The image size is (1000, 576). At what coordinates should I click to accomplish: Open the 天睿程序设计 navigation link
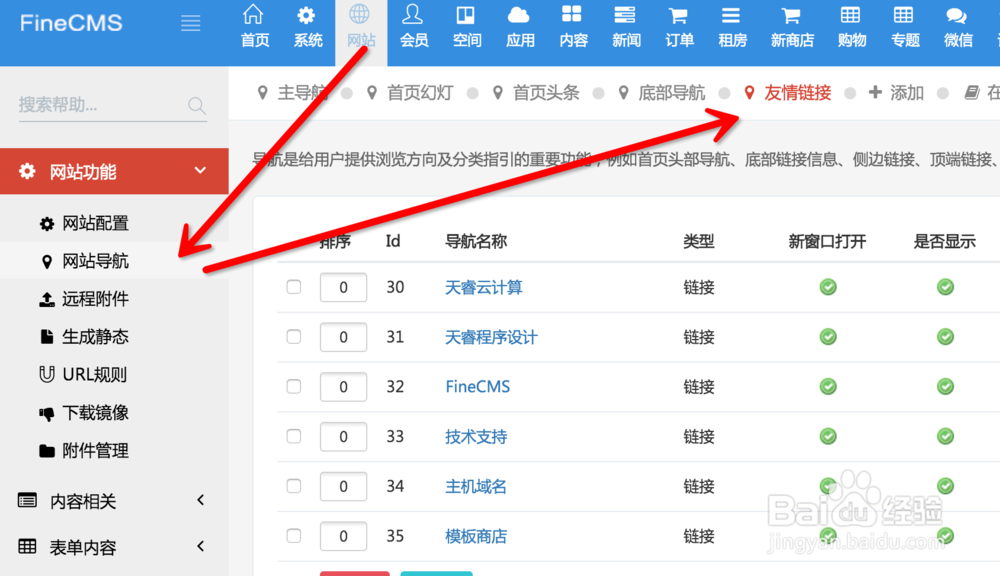[491, 337]
